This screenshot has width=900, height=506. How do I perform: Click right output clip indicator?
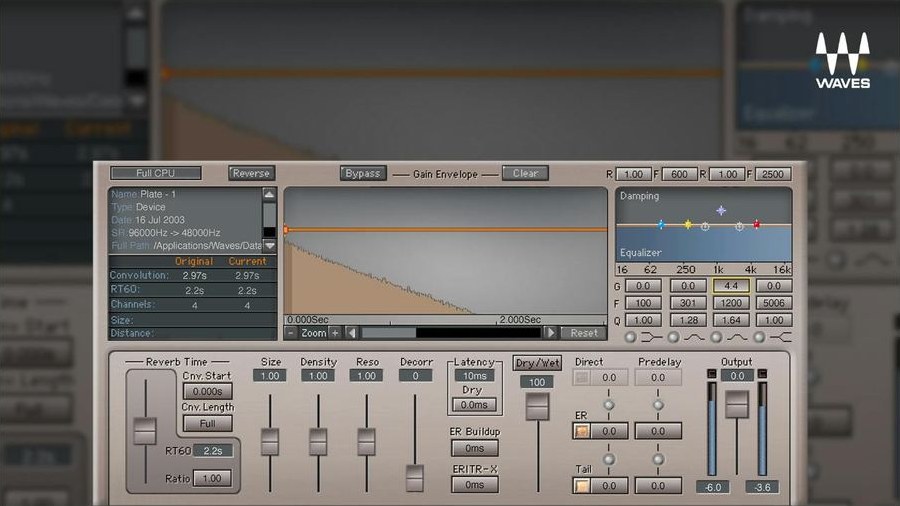[762, 373]
